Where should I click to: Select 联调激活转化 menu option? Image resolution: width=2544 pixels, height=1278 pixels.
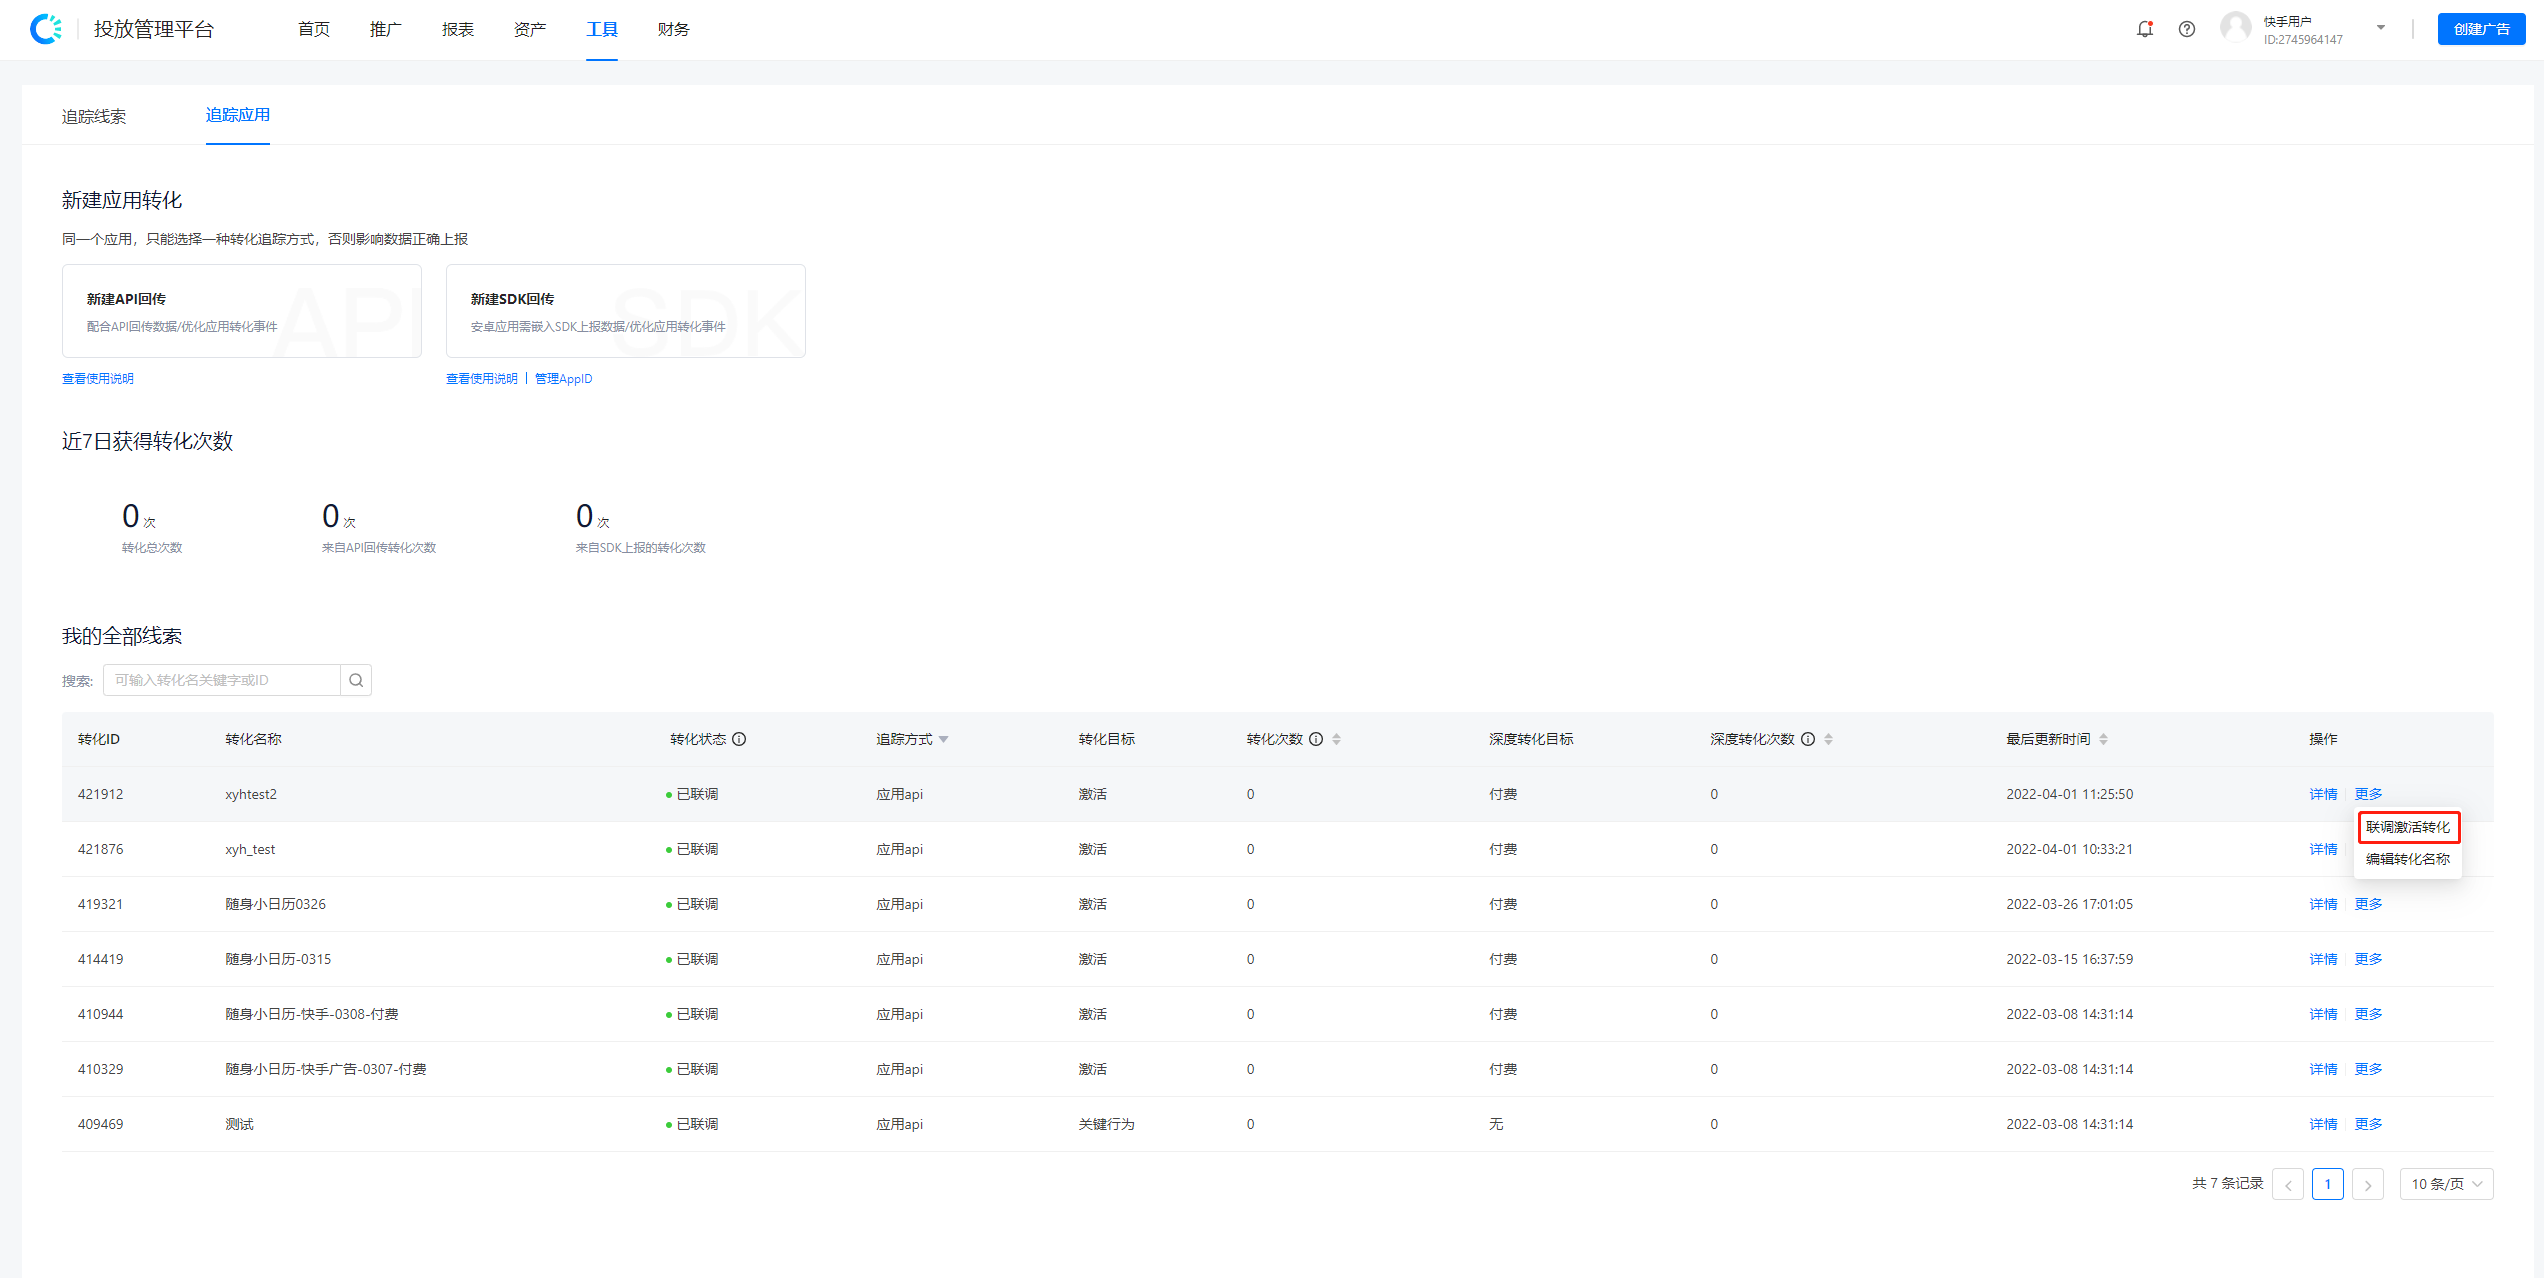2407,827
